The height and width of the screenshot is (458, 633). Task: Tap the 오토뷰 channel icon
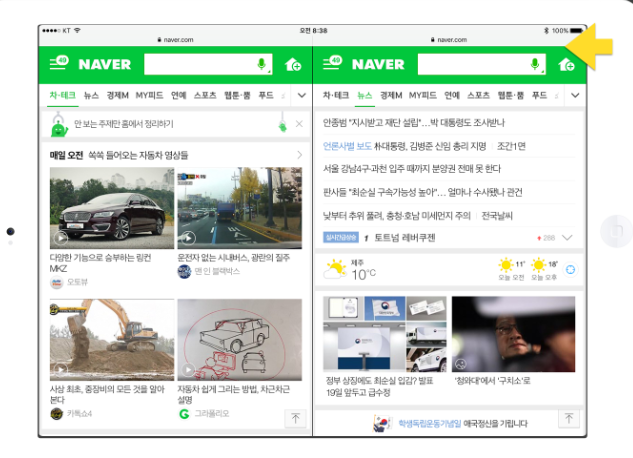tap(57, 282)
